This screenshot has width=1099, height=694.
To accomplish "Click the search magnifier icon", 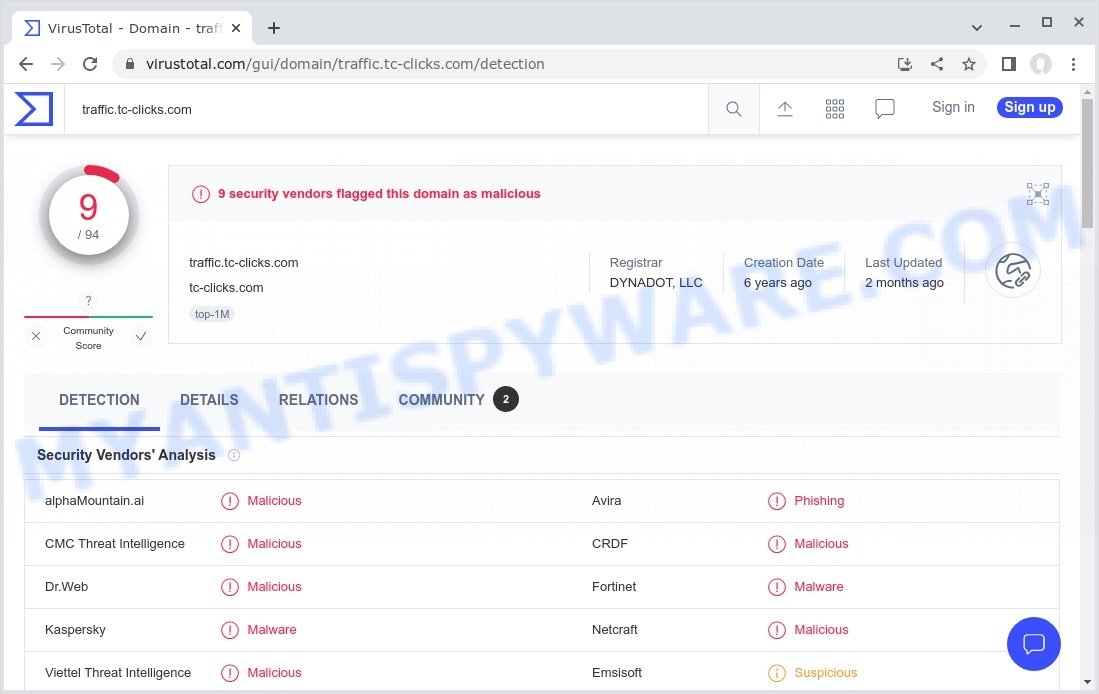I will click(x=733, y=109).
